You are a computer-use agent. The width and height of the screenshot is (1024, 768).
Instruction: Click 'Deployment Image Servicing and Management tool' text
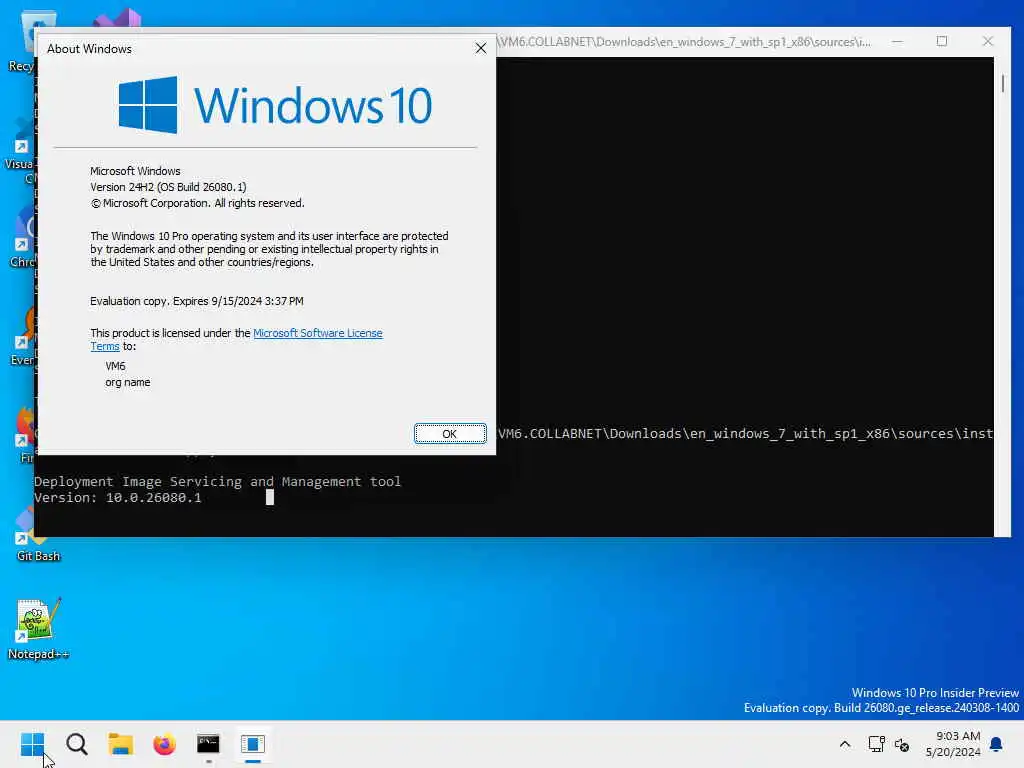point(217,481)
